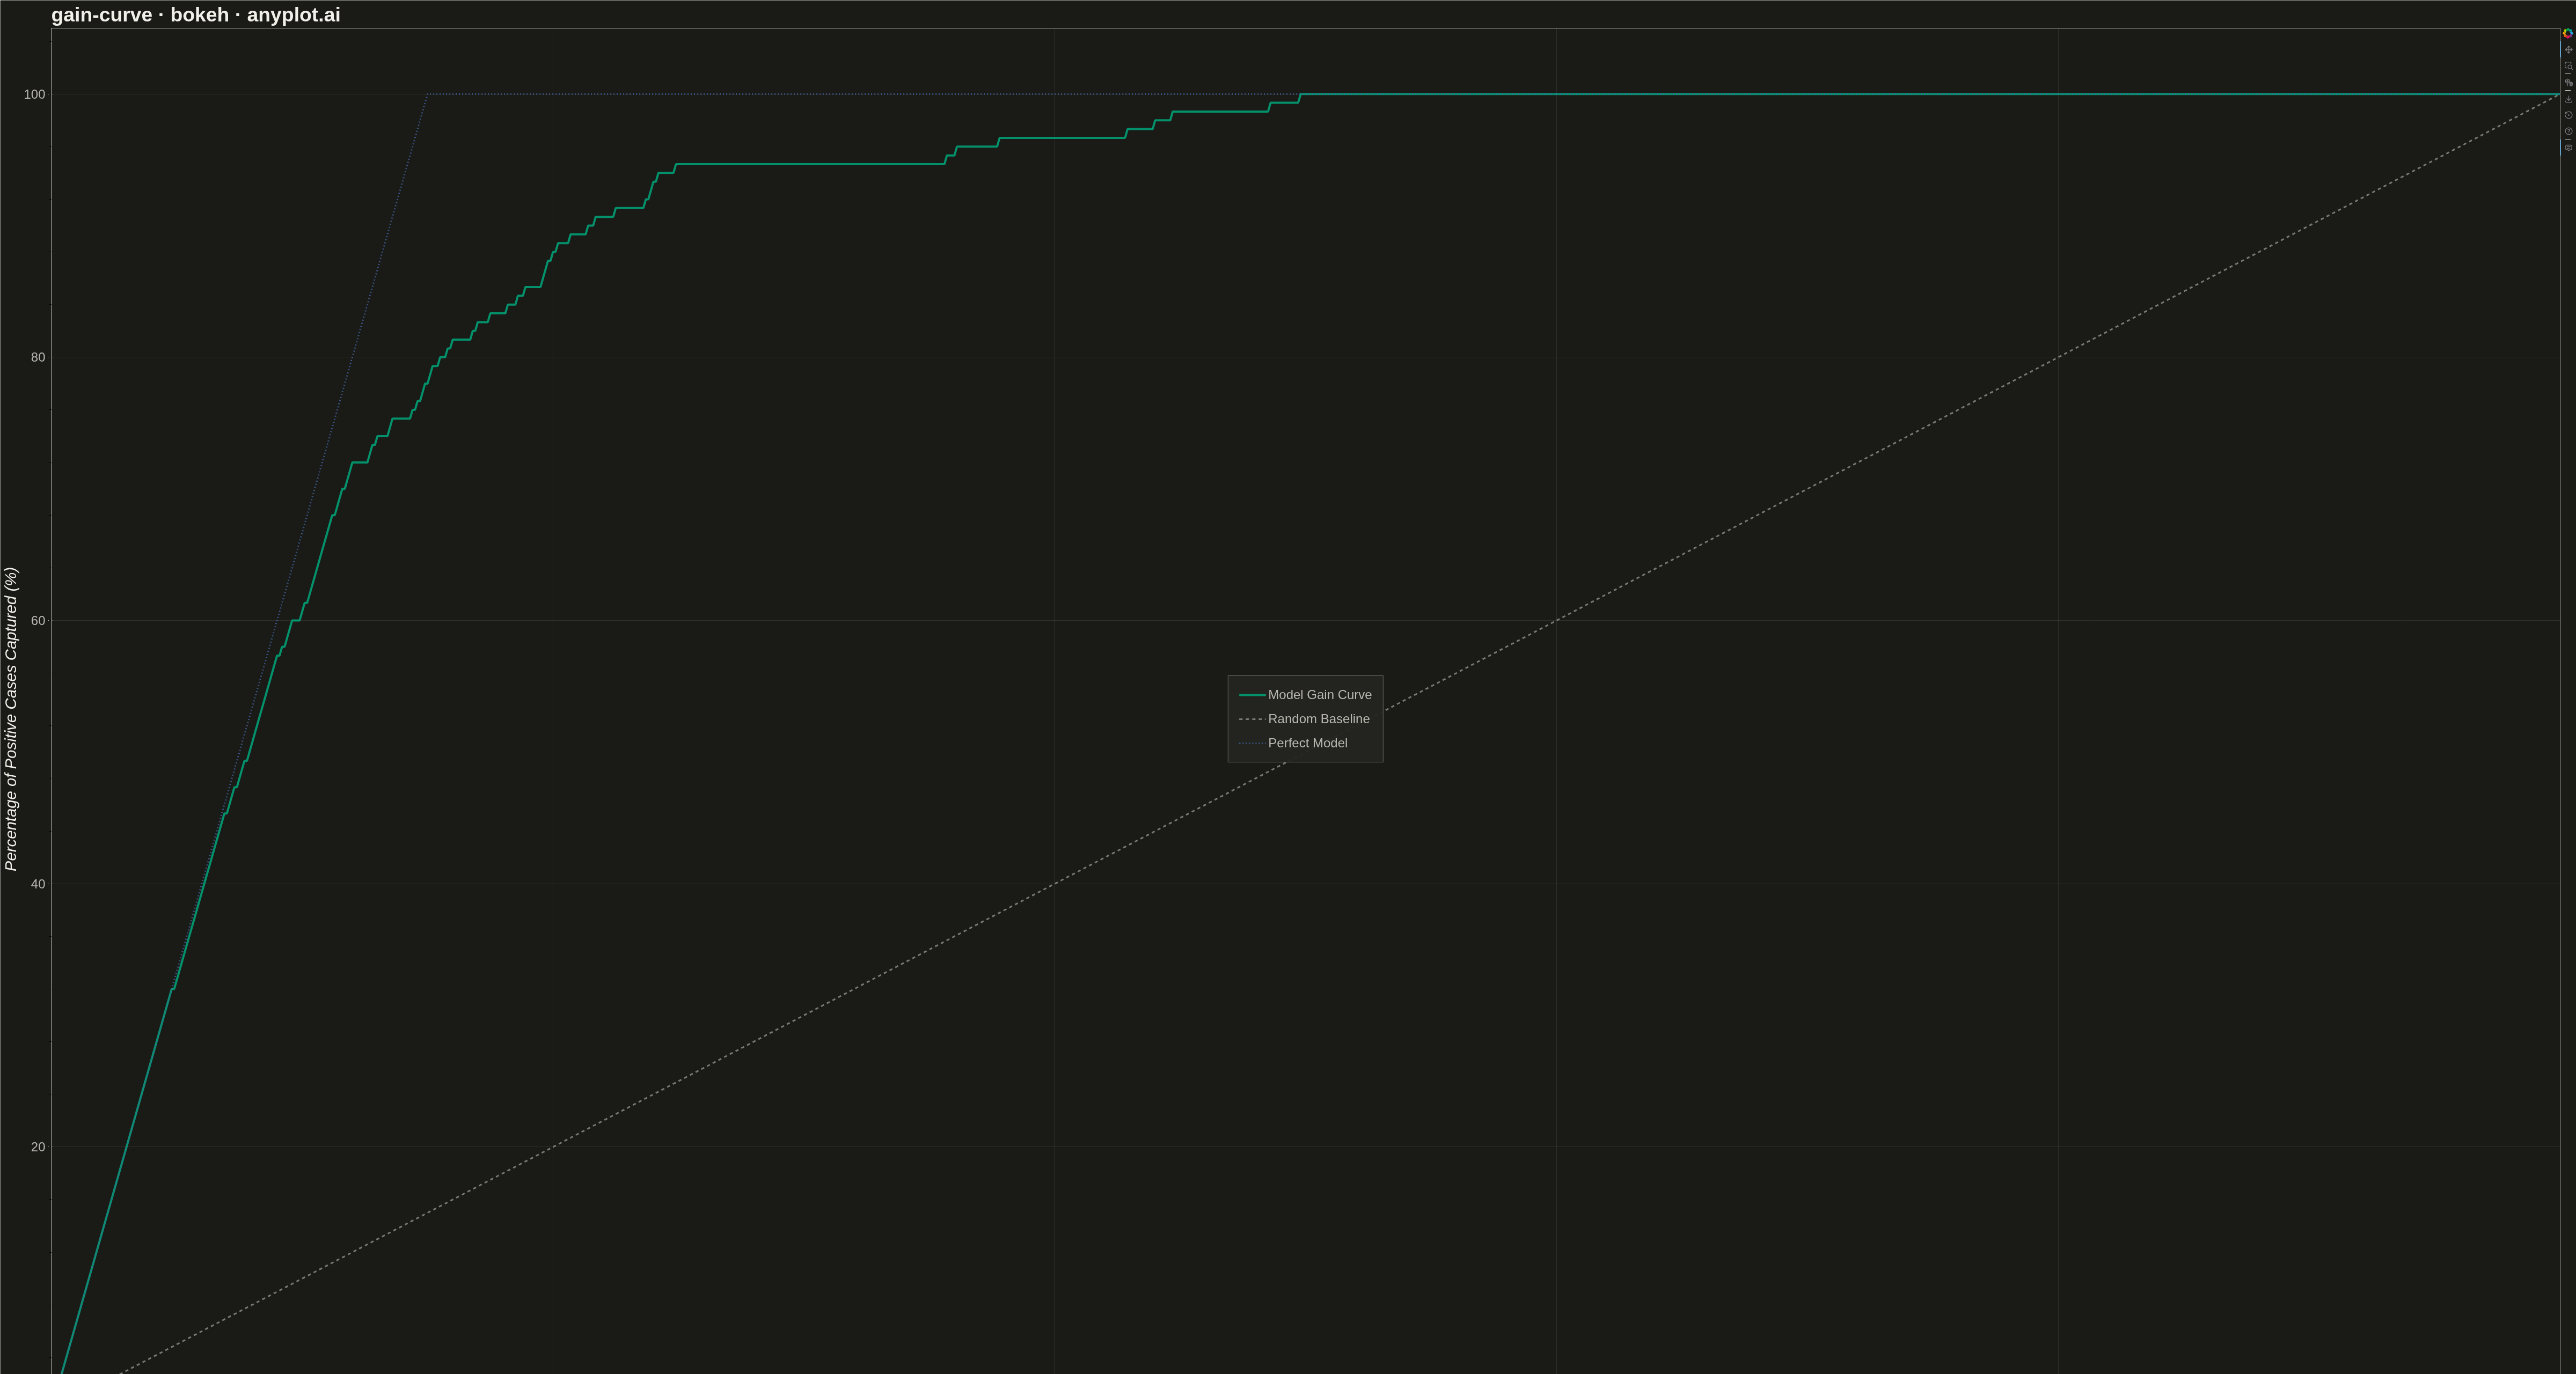2576x1374 pixels.
Task: Reset the plot view
Action: coord(2568,115)
